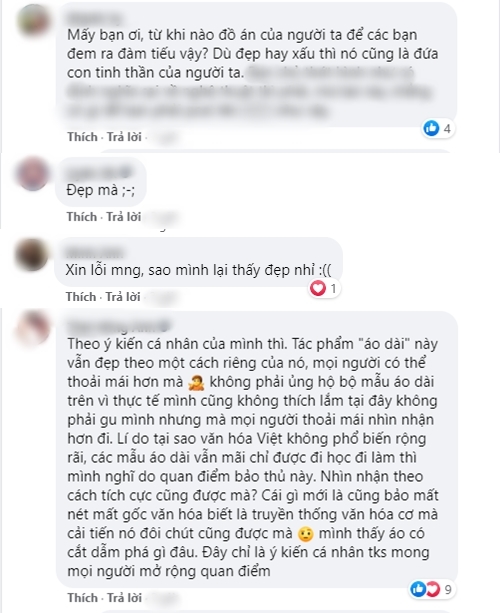Click 'Thích' under the 'Xin lỗi mng' comment
The image size is (500, 613).
(x=81, y=297)
